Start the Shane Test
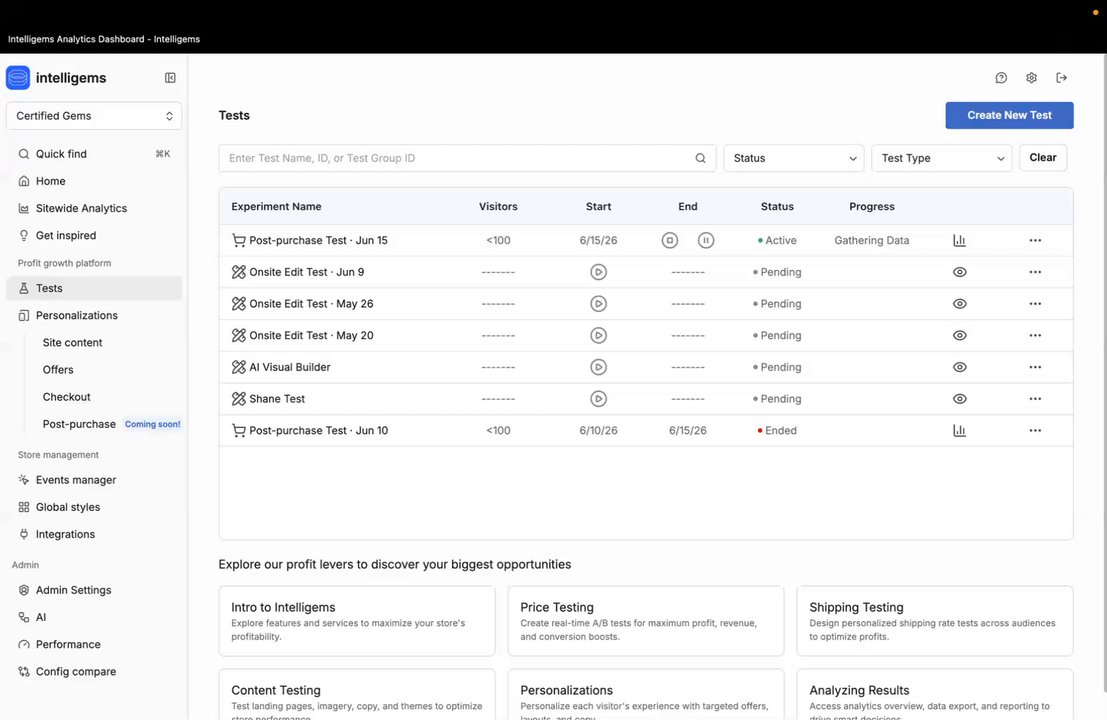Viewport: 1107px width, 720px height. (599, 400)
